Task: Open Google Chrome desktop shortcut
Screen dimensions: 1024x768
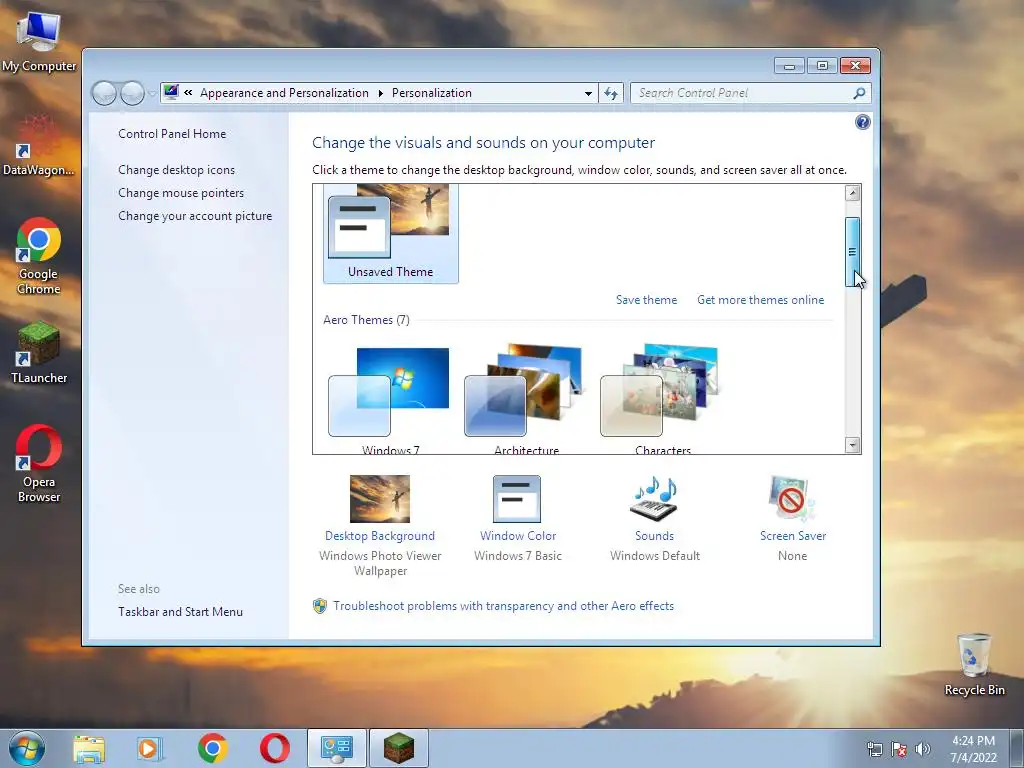Action: click(x=39, y=256)
